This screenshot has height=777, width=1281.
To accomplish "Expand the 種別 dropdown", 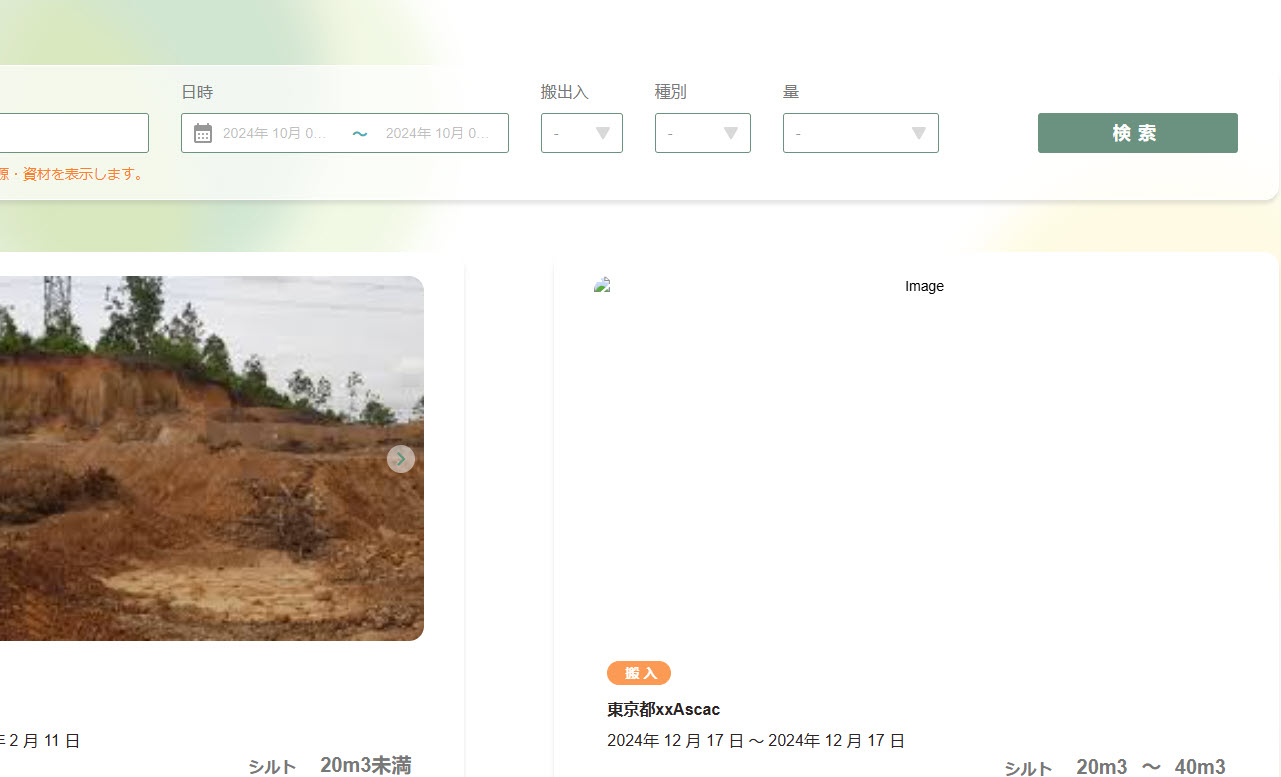I will (702, 133).
